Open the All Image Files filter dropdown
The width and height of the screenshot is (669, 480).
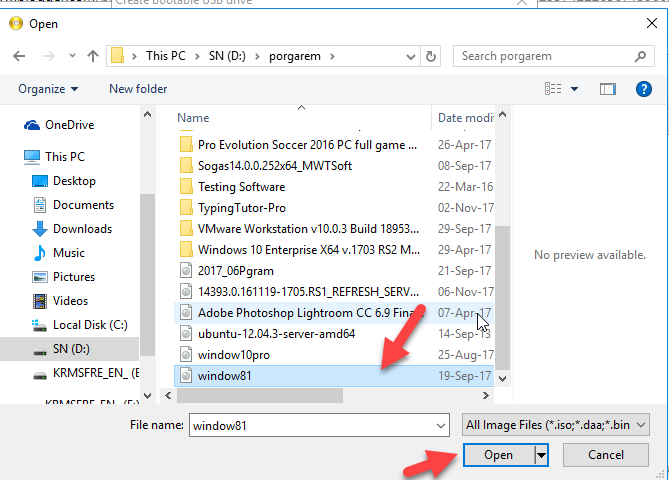click(556, 425)
